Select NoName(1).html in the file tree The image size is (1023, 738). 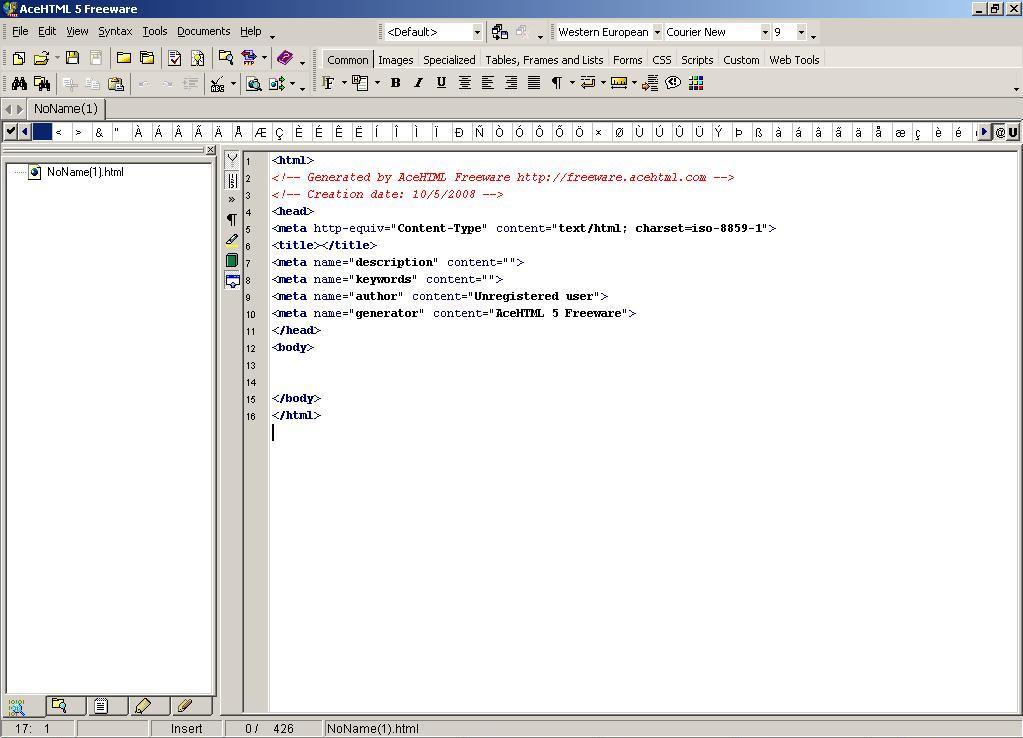[85, 172]
